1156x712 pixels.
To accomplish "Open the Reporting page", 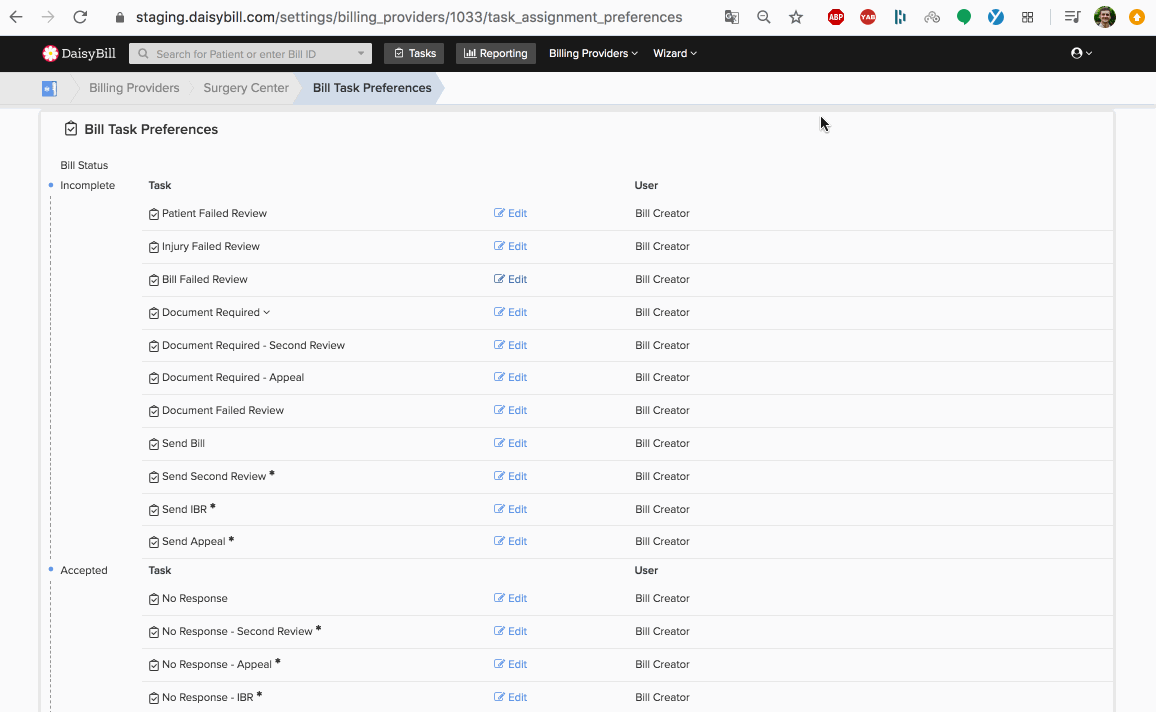I will pyautogui.click(x=495, y=53).
